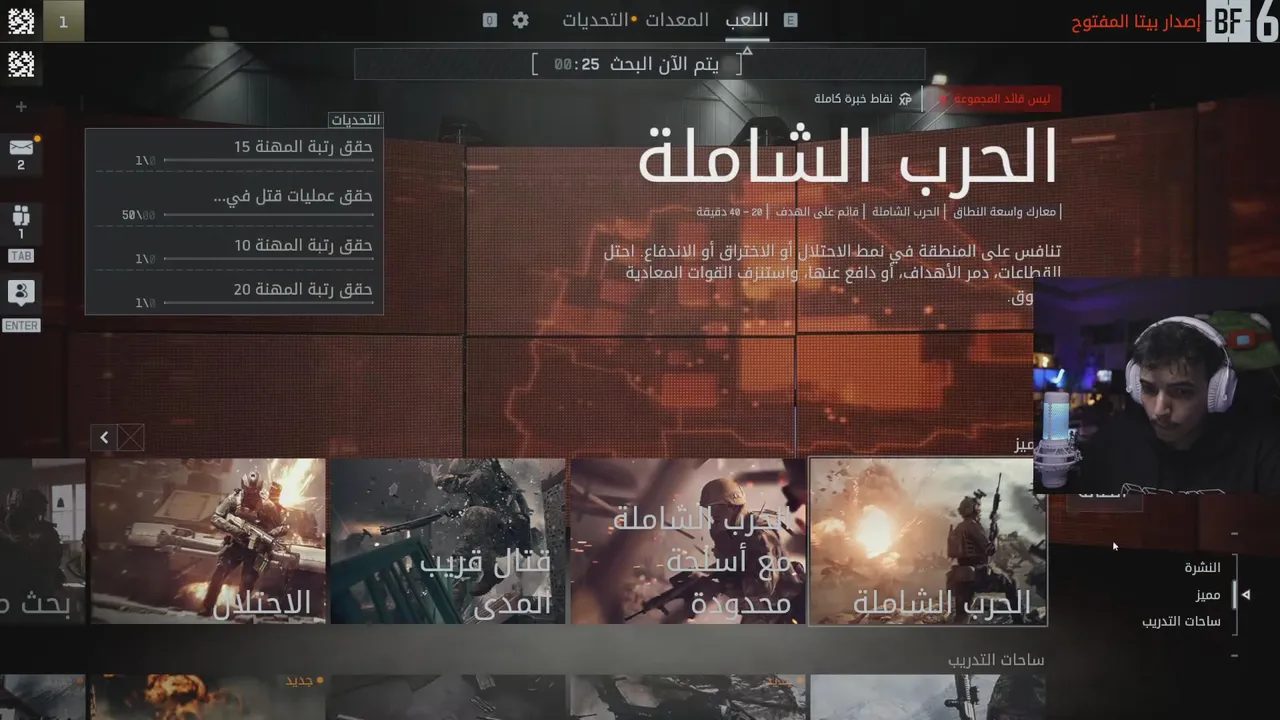Click the ليس قائد المجموعة red banner

coord(998,98)
